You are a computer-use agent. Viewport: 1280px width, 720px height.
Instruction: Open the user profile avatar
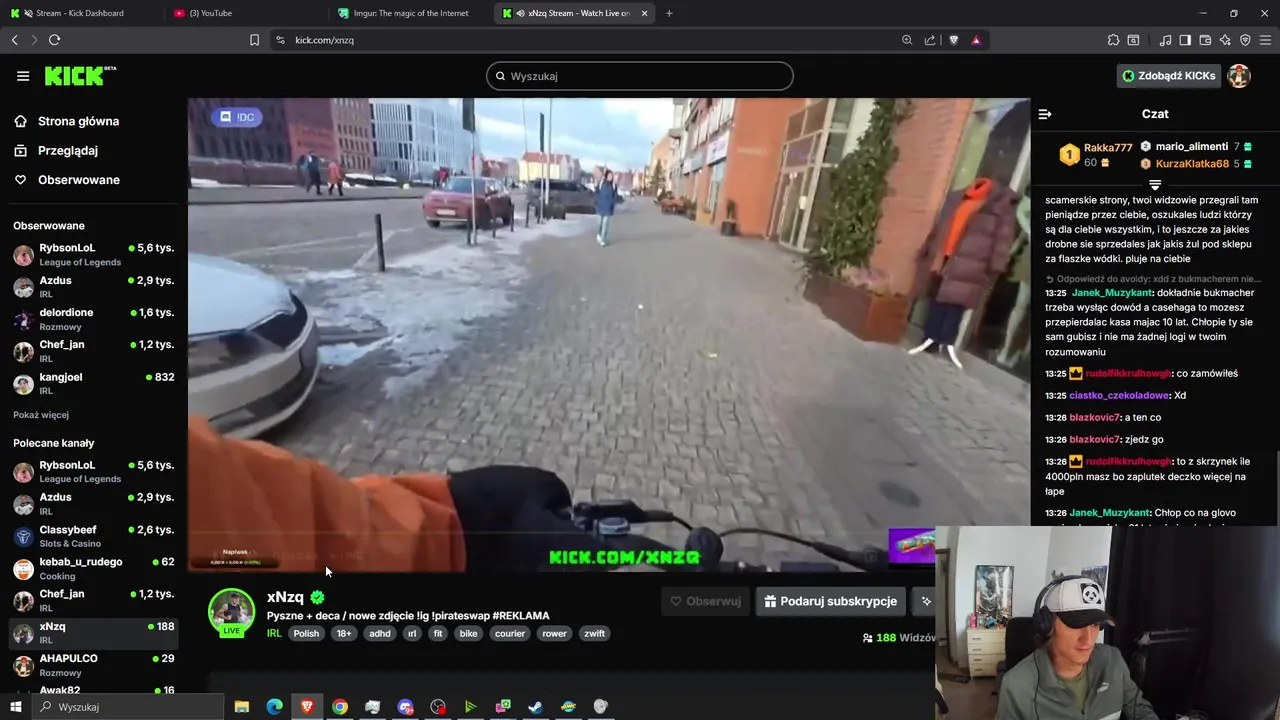tap(1239, 76)
